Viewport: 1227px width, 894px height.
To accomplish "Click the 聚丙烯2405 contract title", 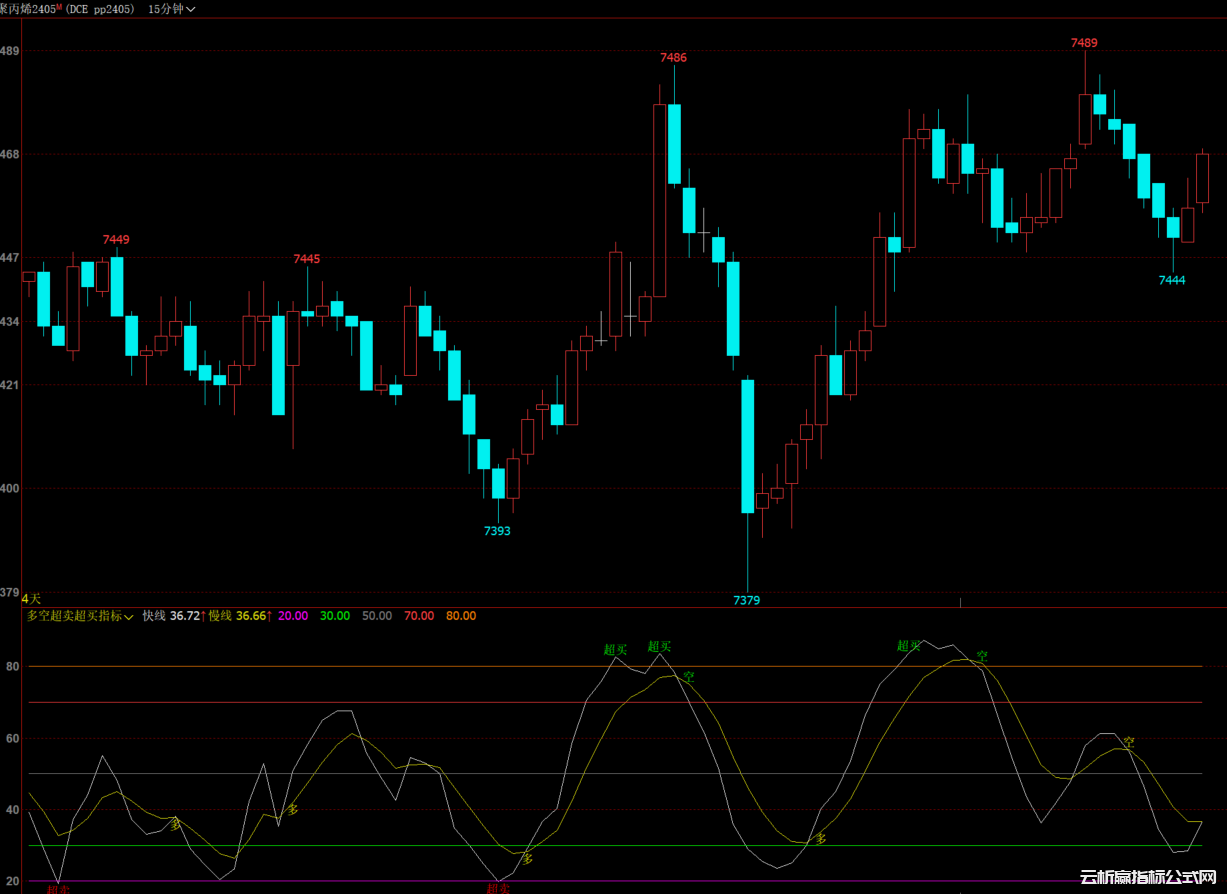I will pyautogui.click(x=30, y=8).
